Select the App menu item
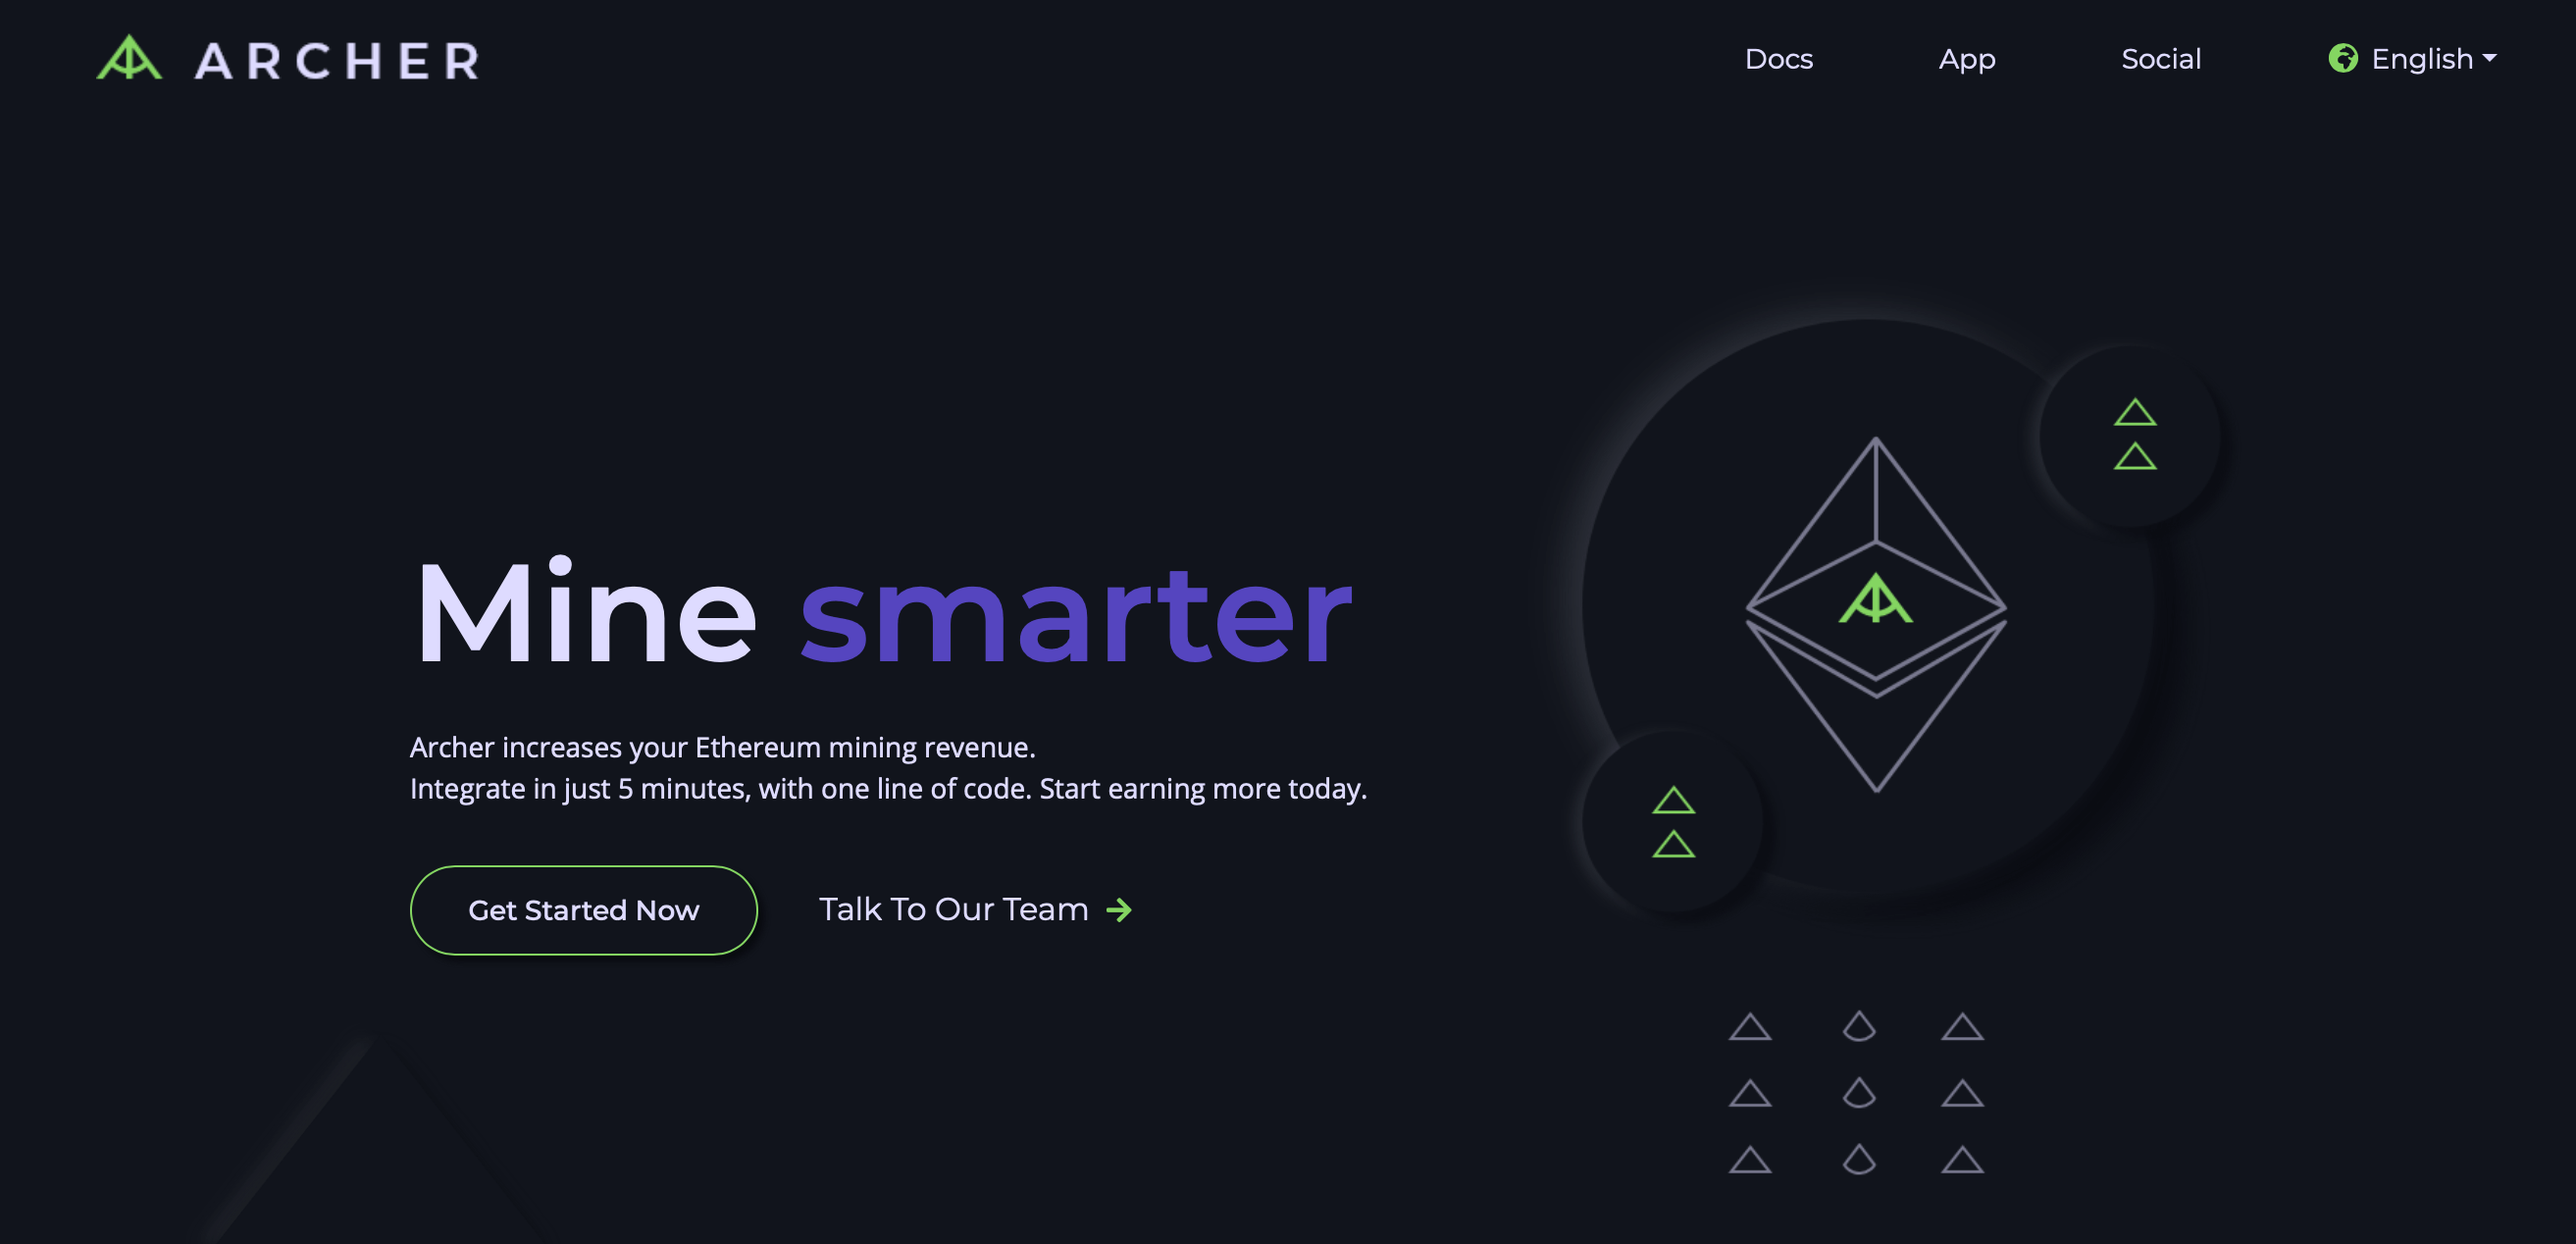Image resolution: width=2576 pixels, height=1244 pixels. (1967, 59)
